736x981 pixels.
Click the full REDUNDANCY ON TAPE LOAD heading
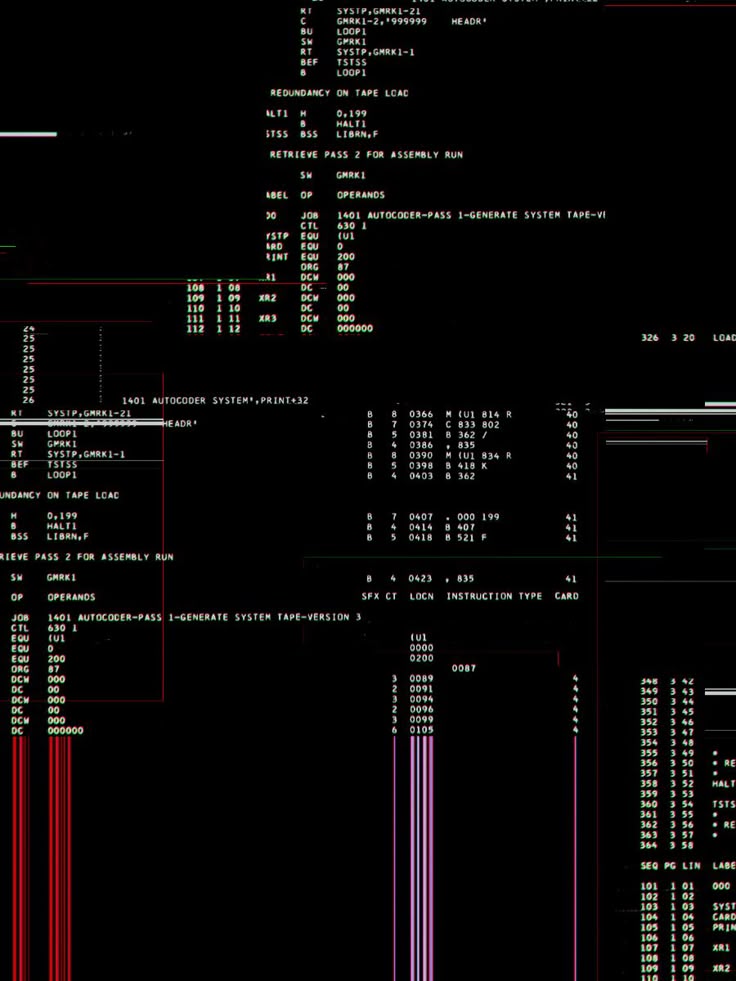(x=338, y=93)
